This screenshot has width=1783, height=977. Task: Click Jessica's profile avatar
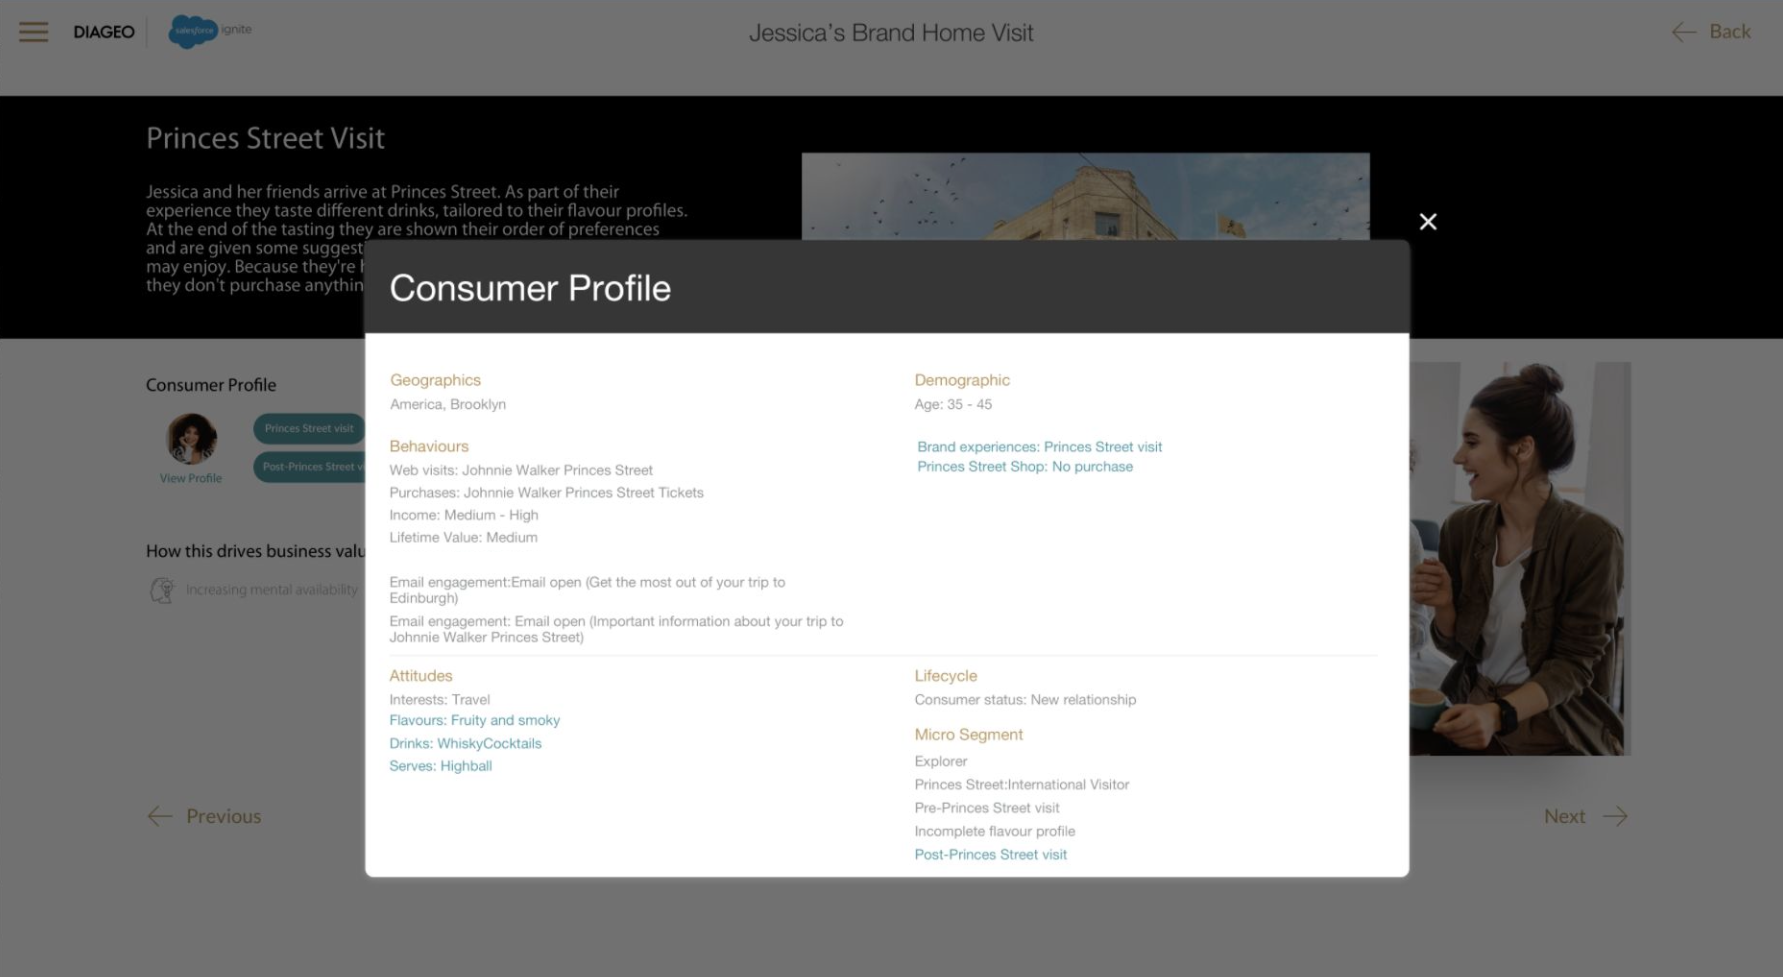(191, 439)
